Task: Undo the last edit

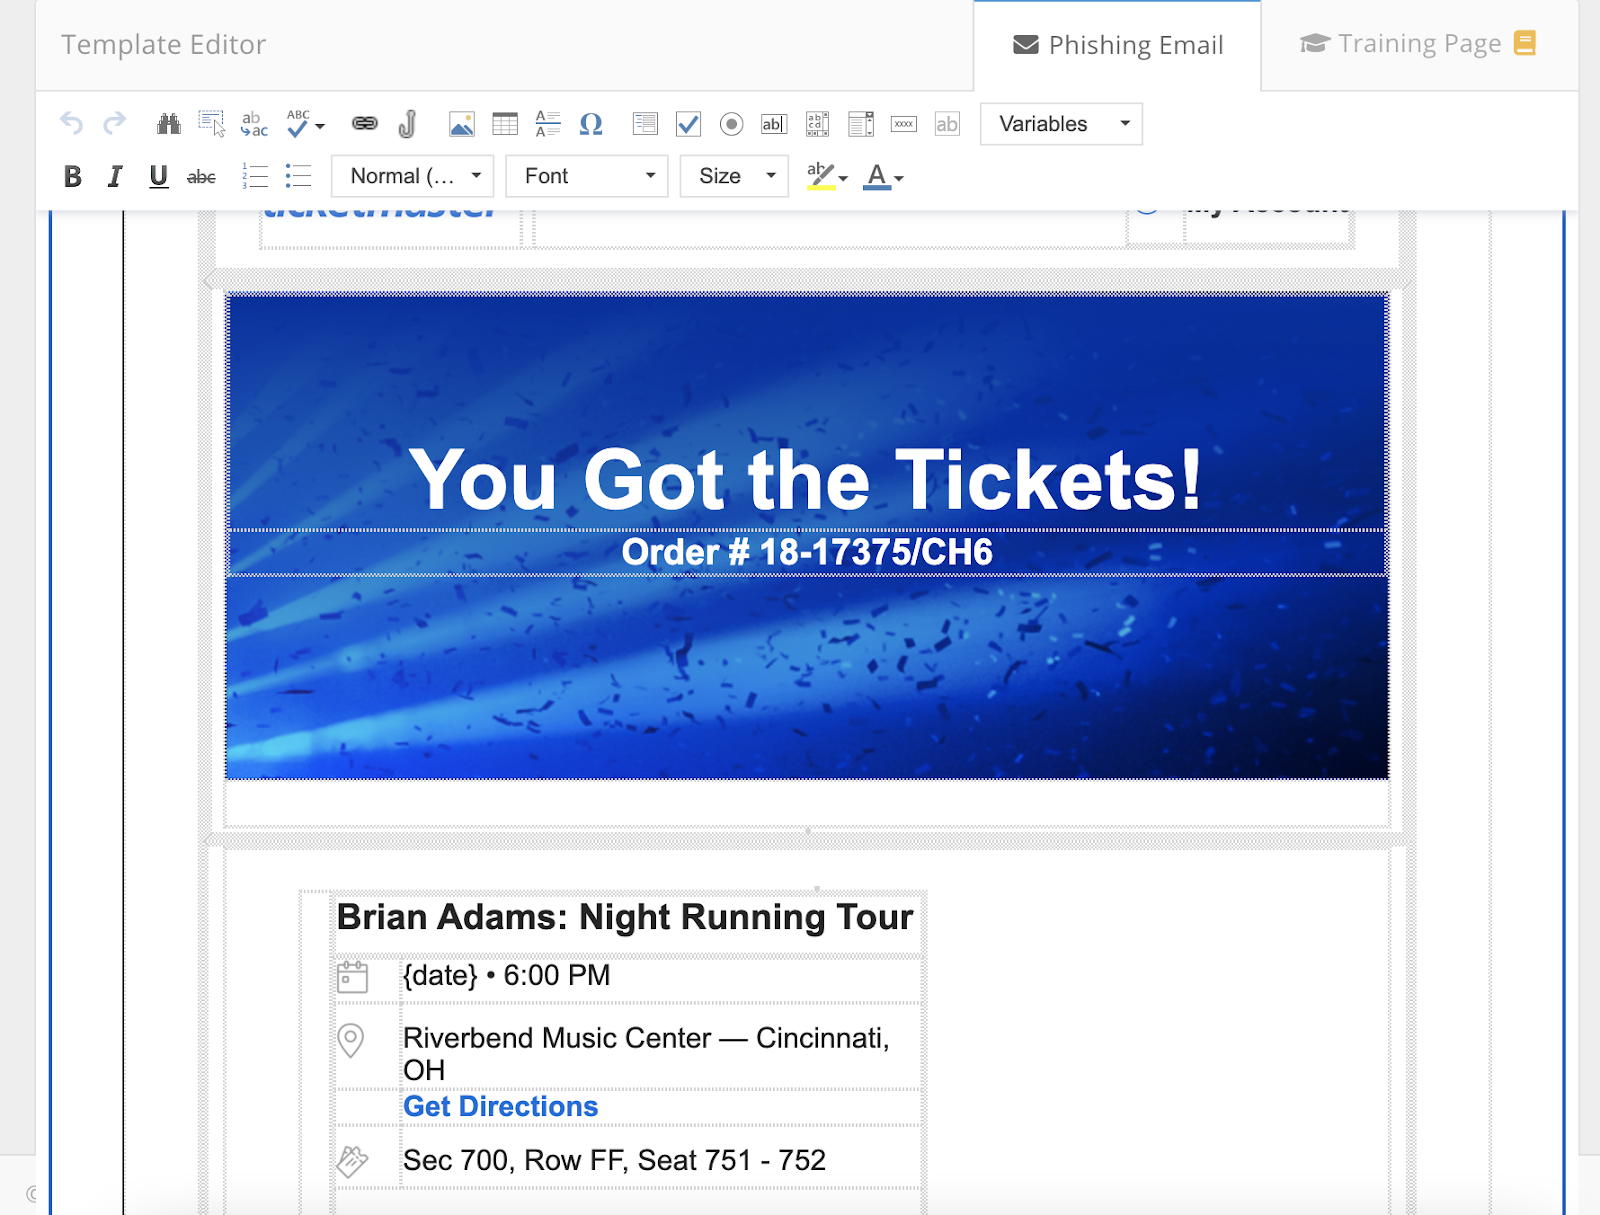Action: [71, 123]
